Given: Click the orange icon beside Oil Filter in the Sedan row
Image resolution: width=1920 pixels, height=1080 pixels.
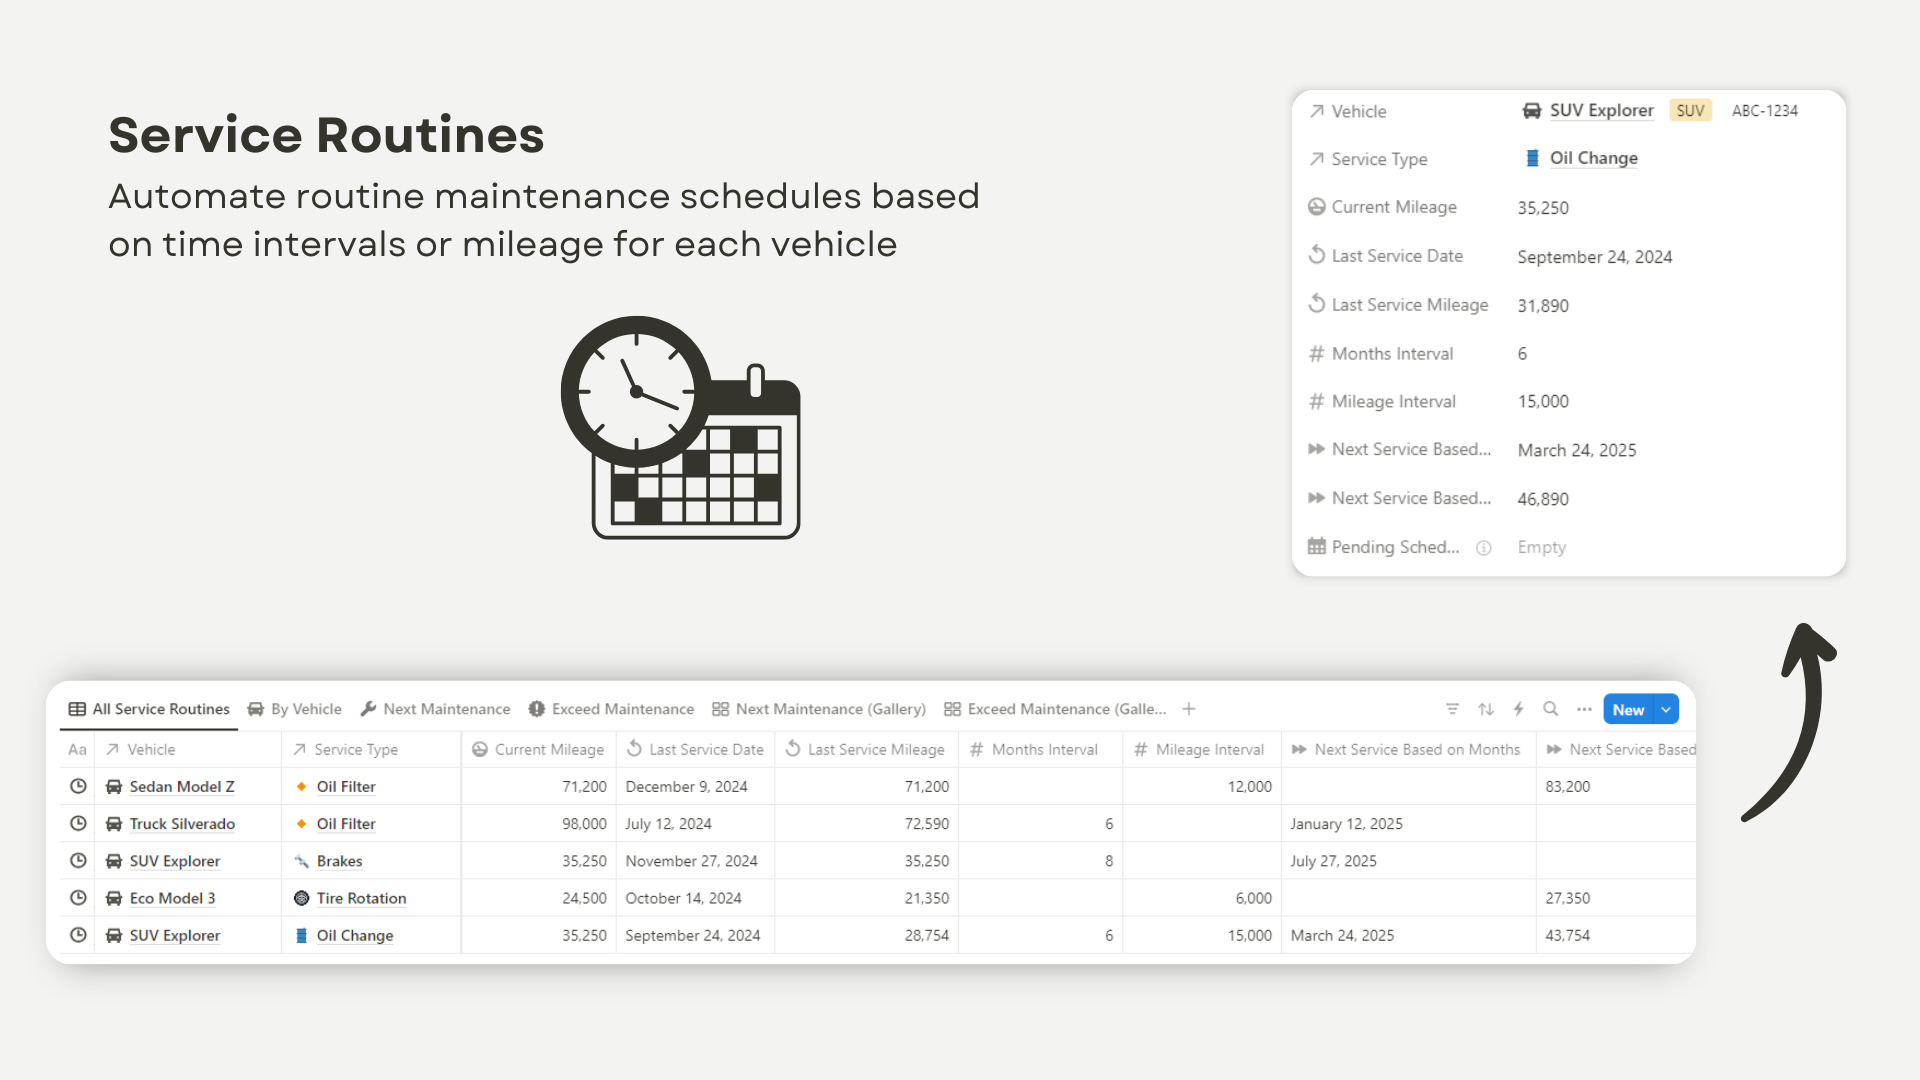Looking at the screenshot, I should (301, 787).
